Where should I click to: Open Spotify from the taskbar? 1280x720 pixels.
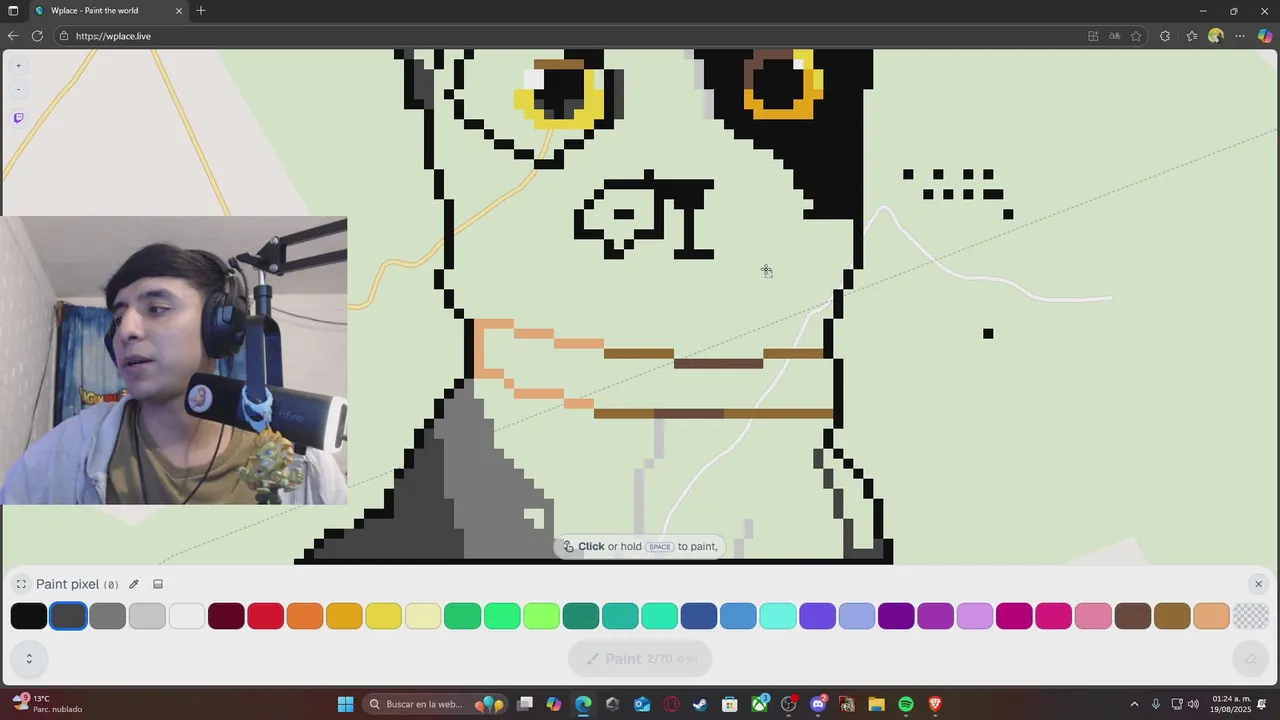click(906, 704)
